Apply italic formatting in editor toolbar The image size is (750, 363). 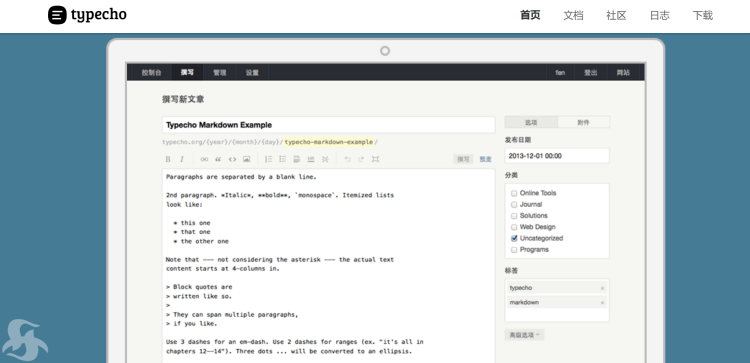point(182,159)
